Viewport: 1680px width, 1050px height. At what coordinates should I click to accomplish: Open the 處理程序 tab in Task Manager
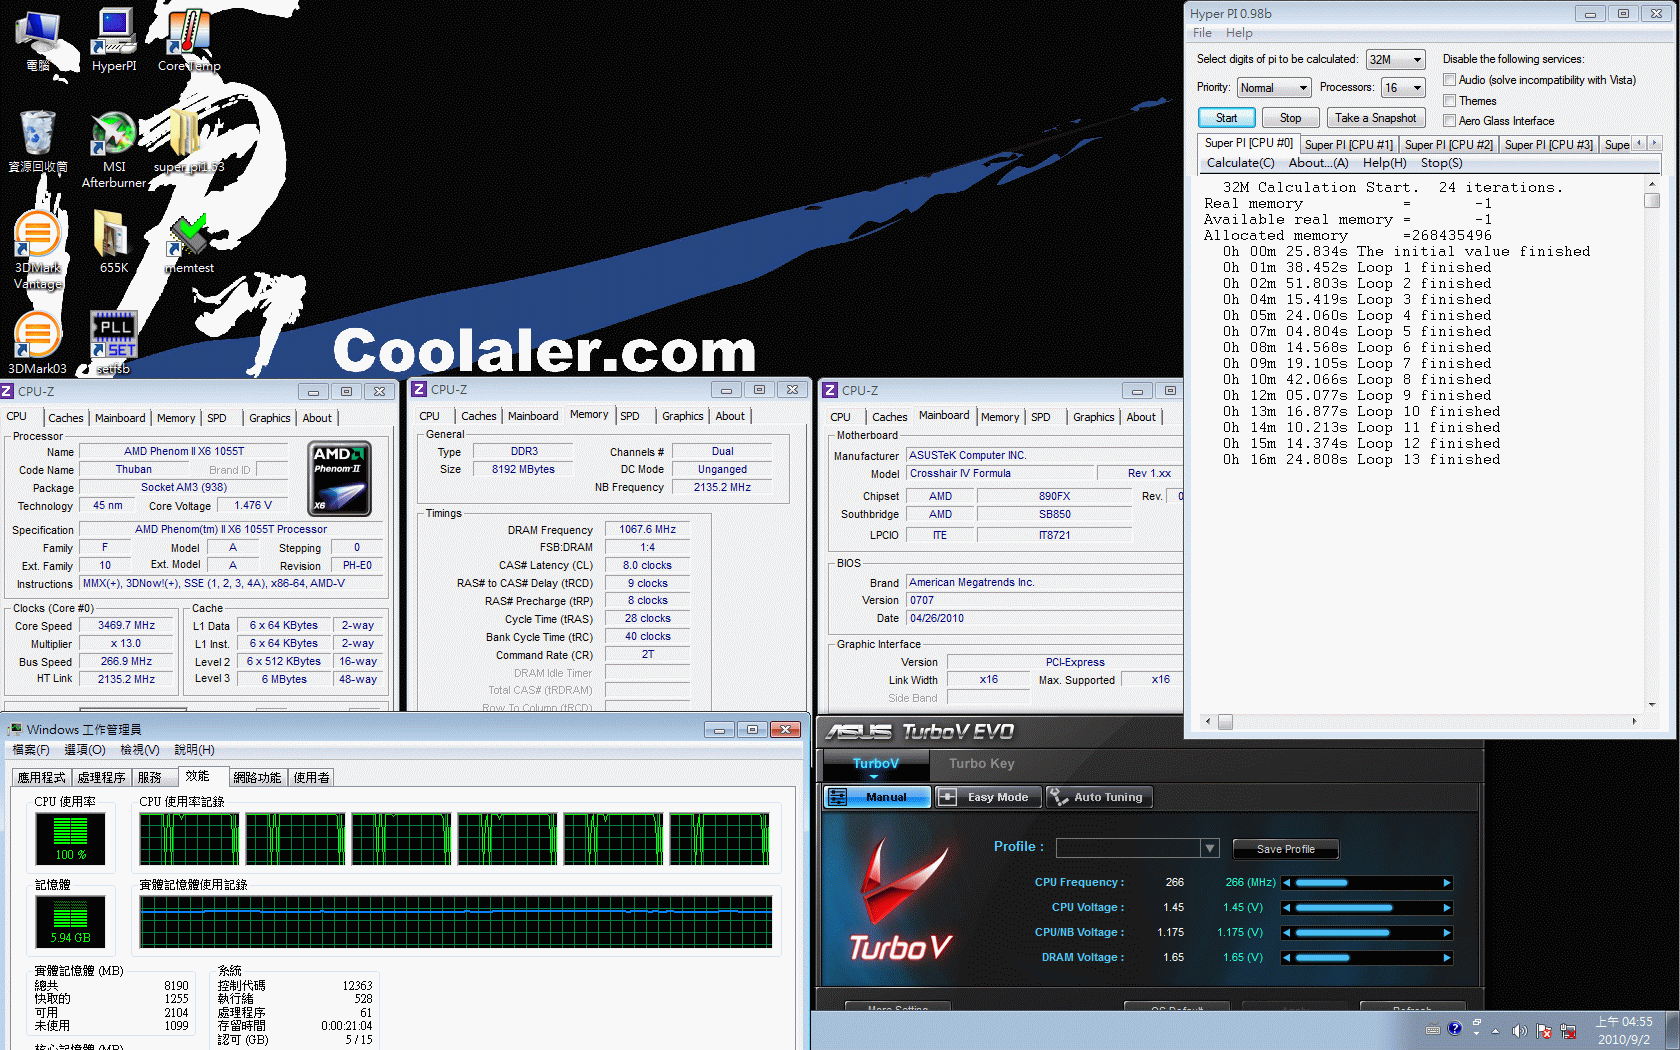[101, 777]
